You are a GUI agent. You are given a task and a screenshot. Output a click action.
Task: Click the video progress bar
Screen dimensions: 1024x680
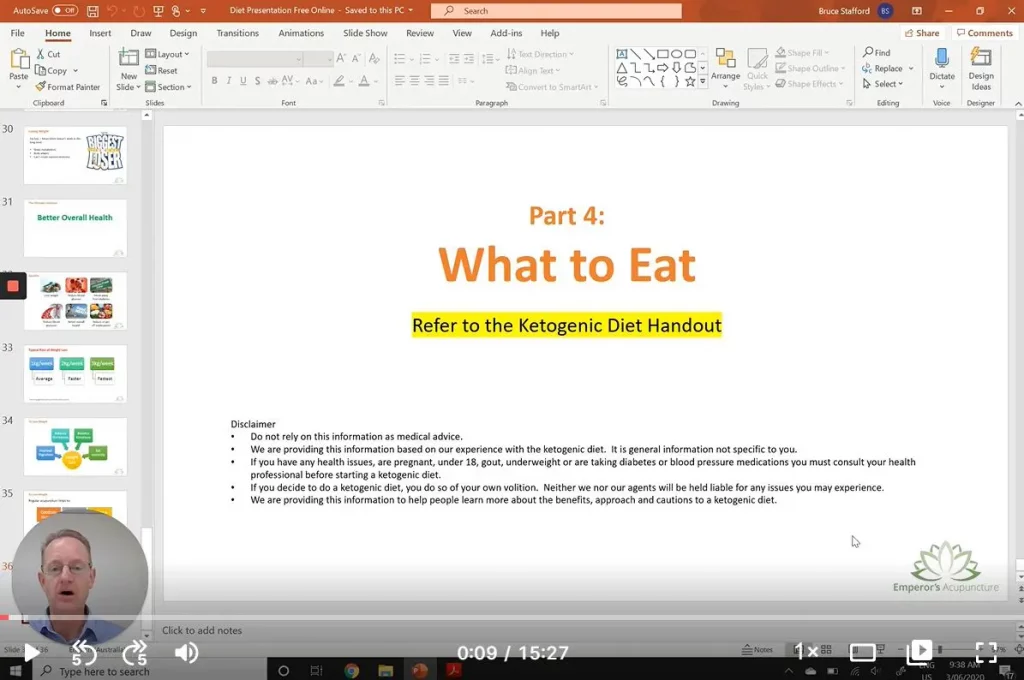pos(512,617)
